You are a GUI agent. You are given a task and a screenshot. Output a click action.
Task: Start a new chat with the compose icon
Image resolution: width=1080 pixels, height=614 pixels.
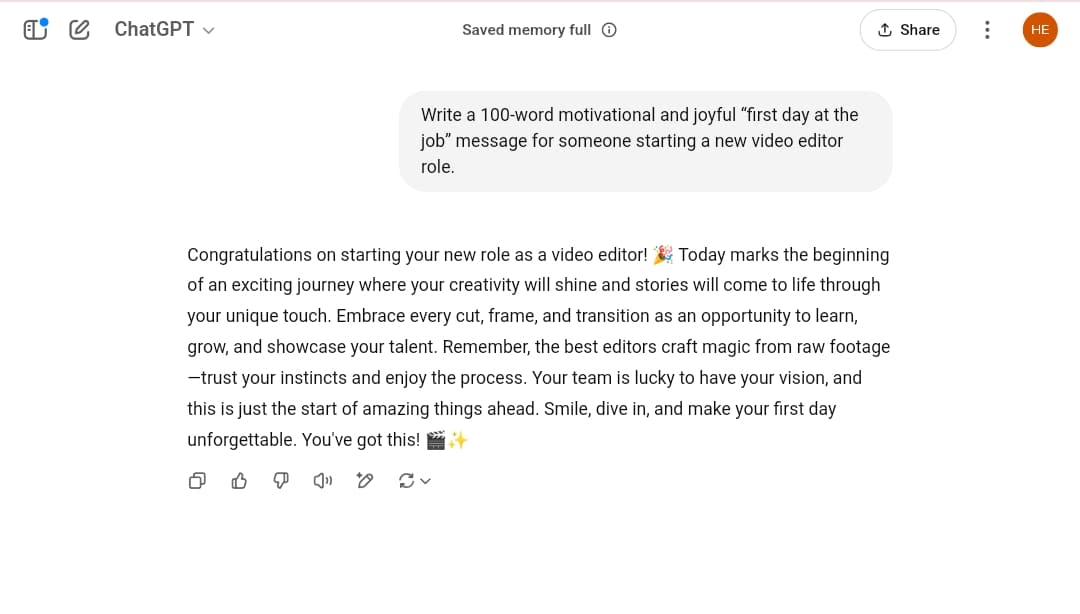tap(79, 29)
